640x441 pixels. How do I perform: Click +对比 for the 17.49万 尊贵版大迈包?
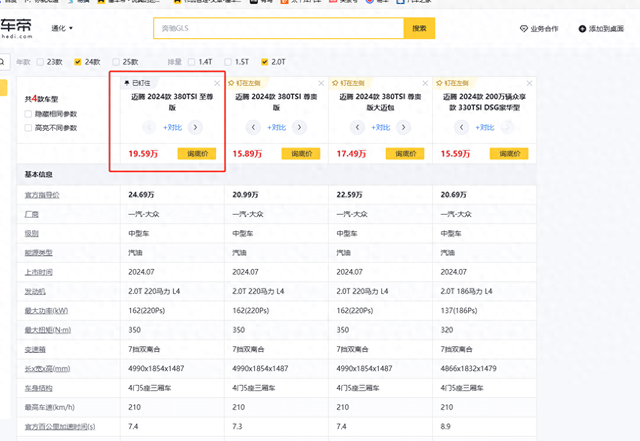381,127
